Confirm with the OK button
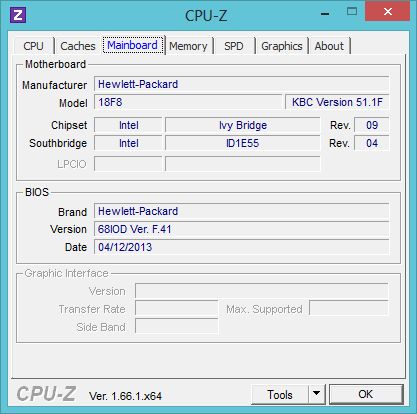 [366, 394]
